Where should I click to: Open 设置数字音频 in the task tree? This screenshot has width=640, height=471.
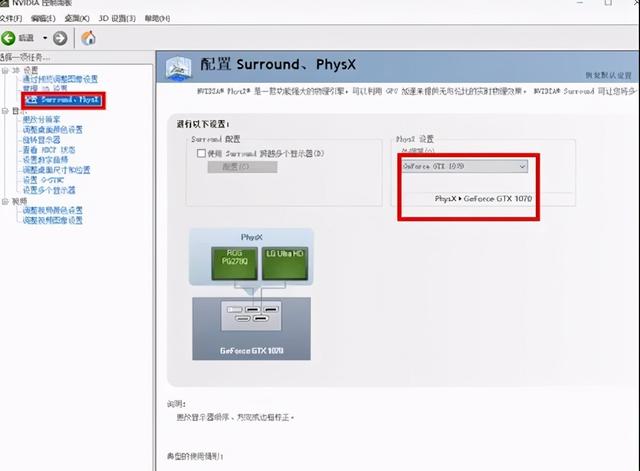[45, 160]
